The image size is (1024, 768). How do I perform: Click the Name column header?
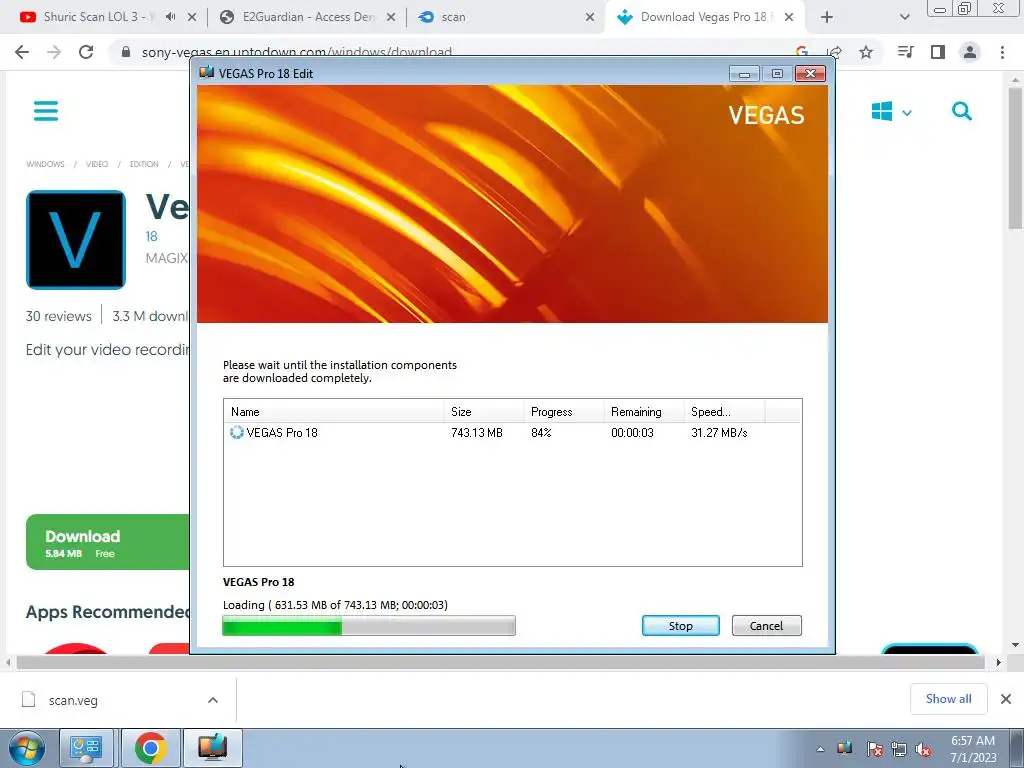[x=334, y=411]
